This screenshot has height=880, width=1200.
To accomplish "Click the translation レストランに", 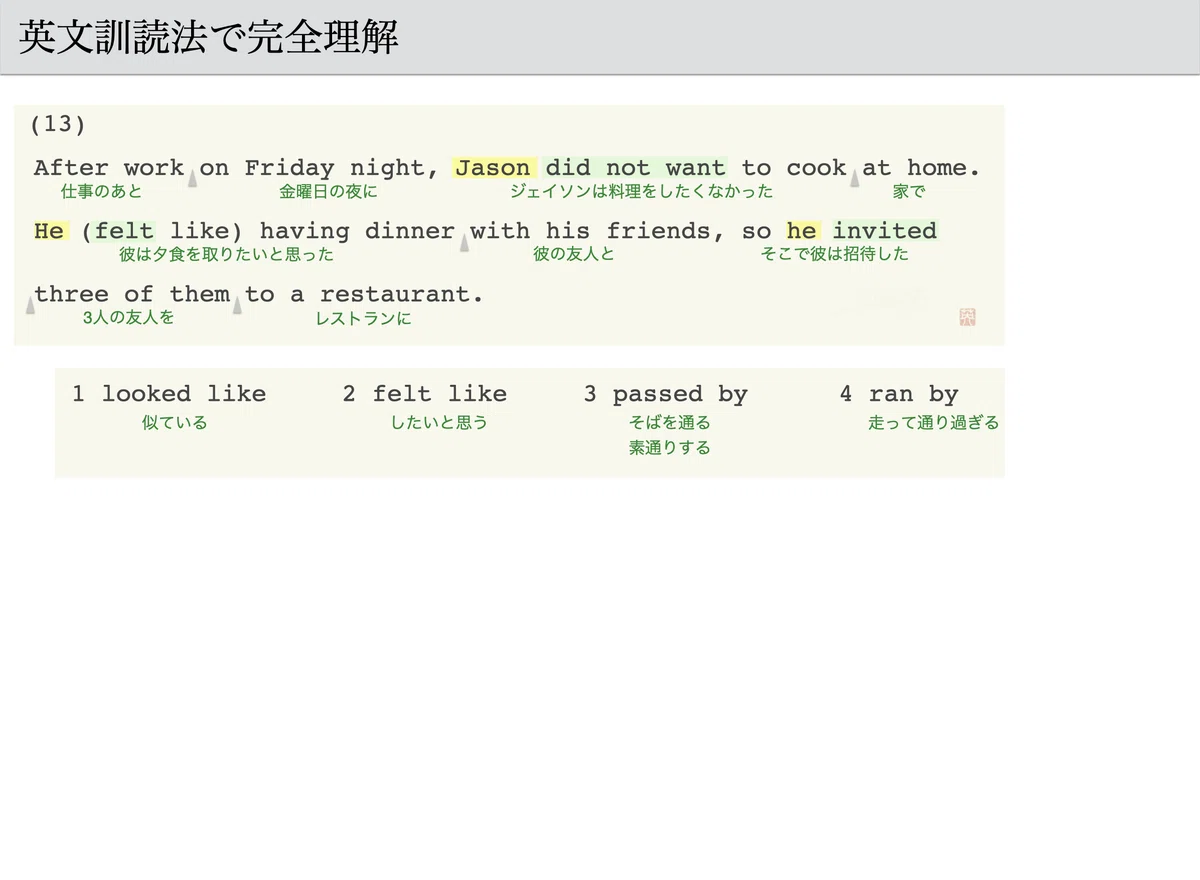I will click(363, 319).
